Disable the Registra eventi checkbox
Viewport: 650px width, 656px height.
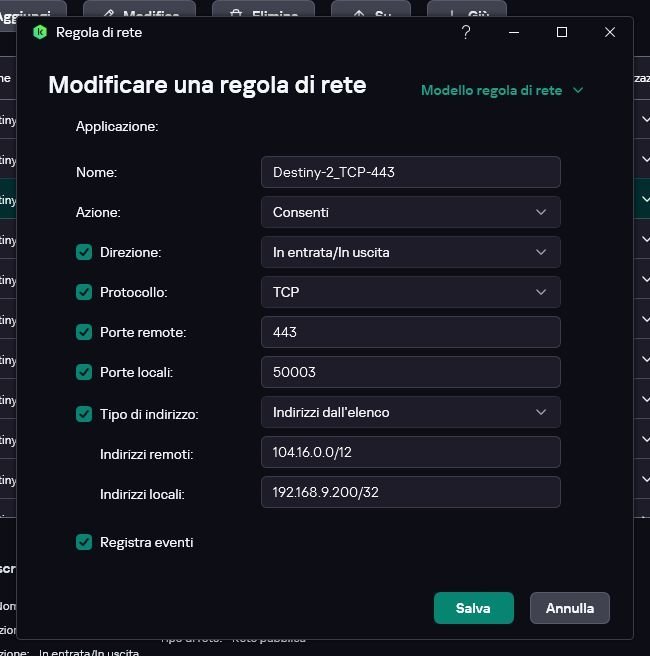(x=84, y=542)
